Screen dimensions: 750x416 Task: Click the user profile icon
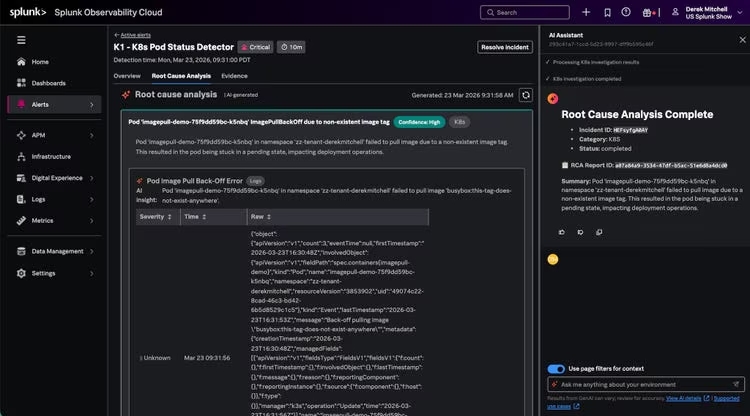coord(675,12)
